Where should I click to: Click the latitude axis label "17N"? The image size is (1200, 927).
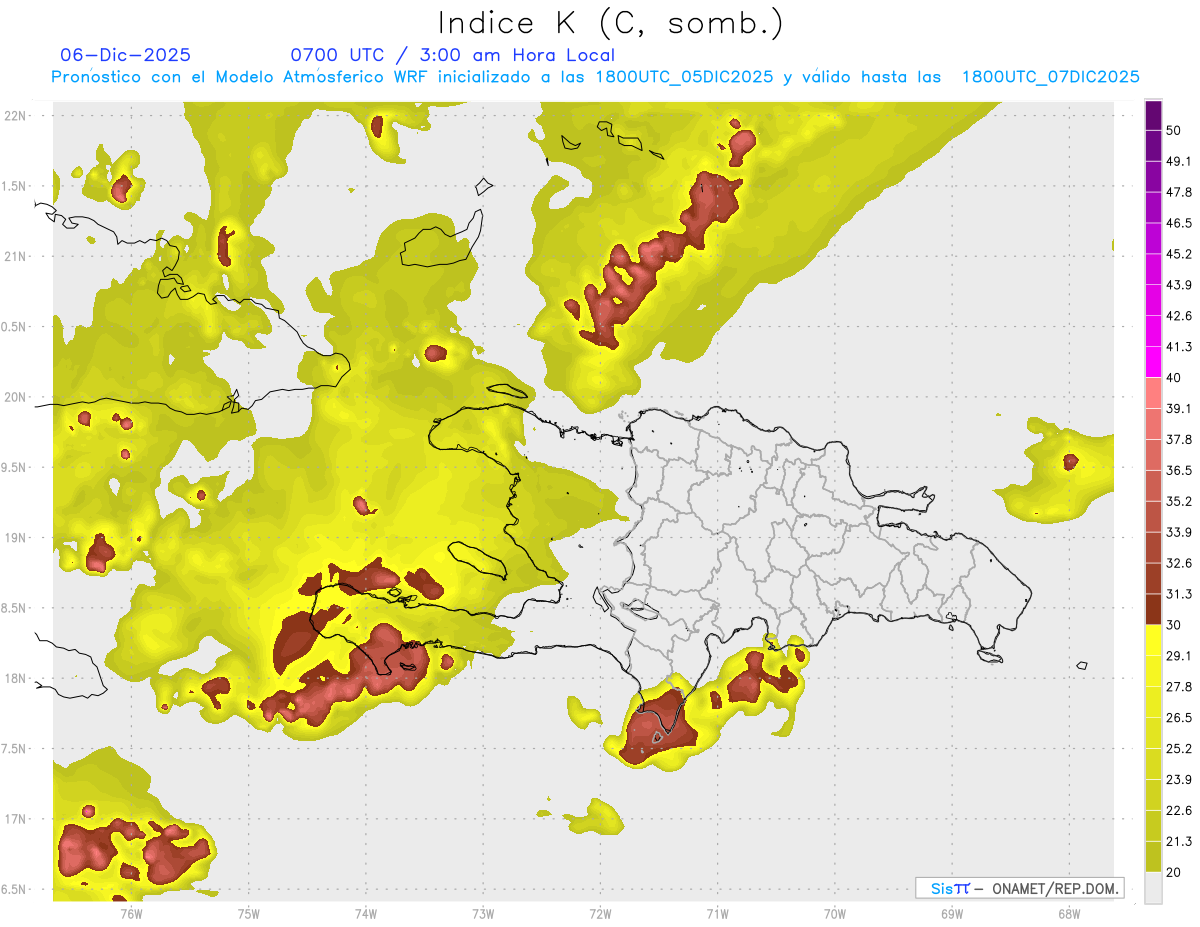[x=14, y=819]
